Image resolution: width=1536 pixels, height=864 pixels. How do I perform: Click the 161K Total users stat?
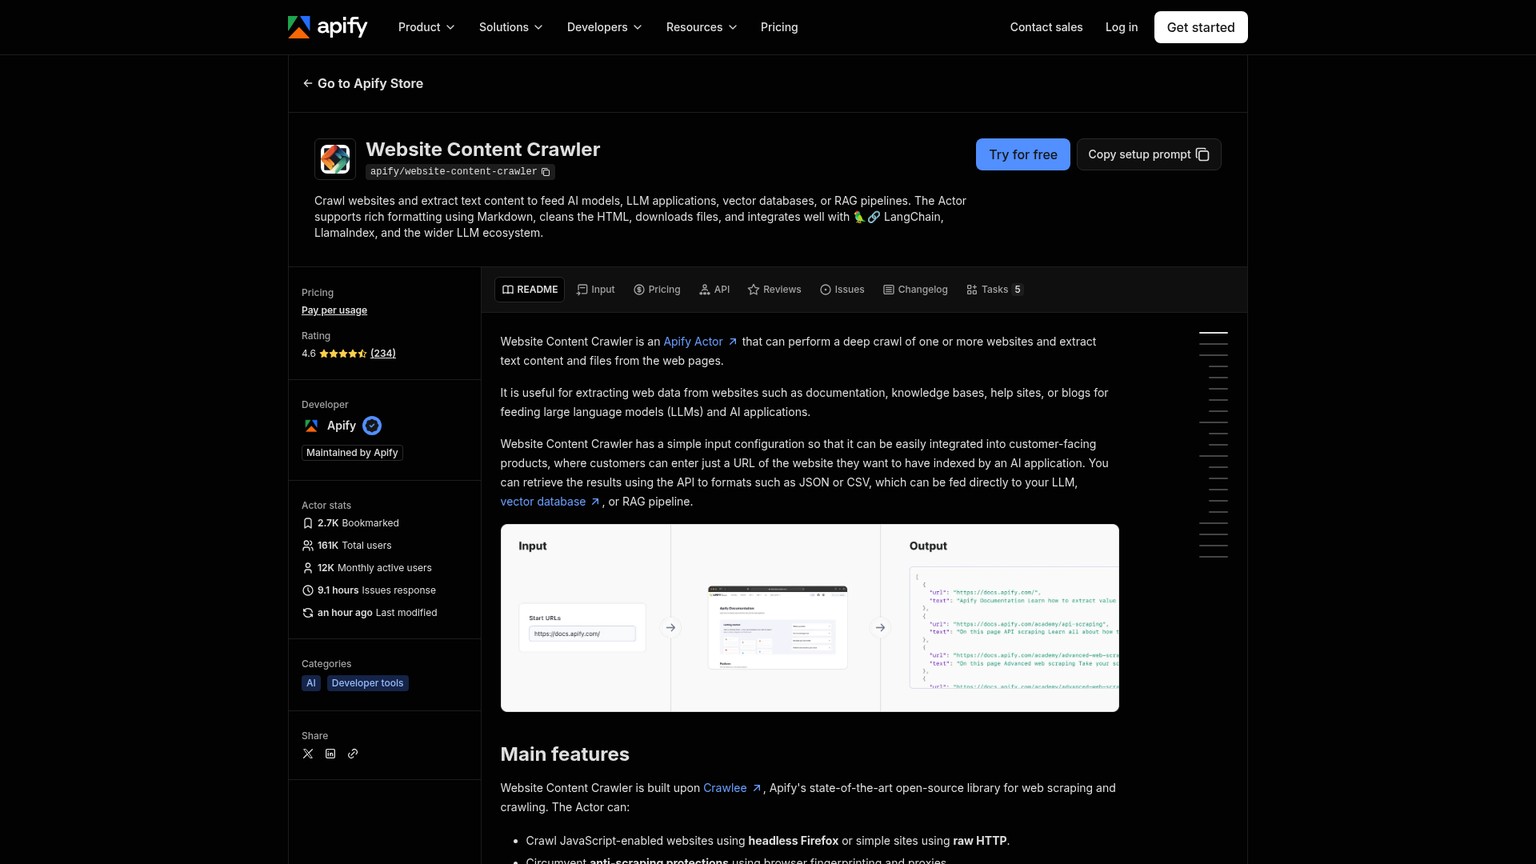(347, 546)
